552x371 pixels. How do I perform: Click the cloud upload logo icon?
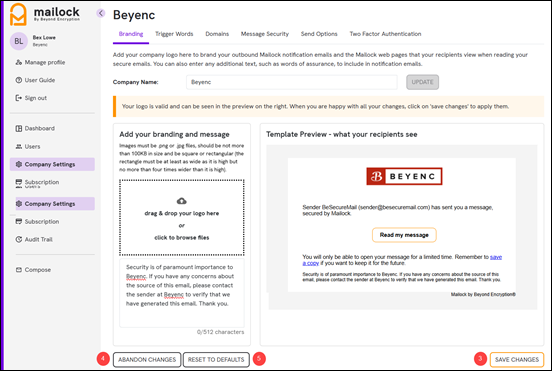click(x=182, y=201)
